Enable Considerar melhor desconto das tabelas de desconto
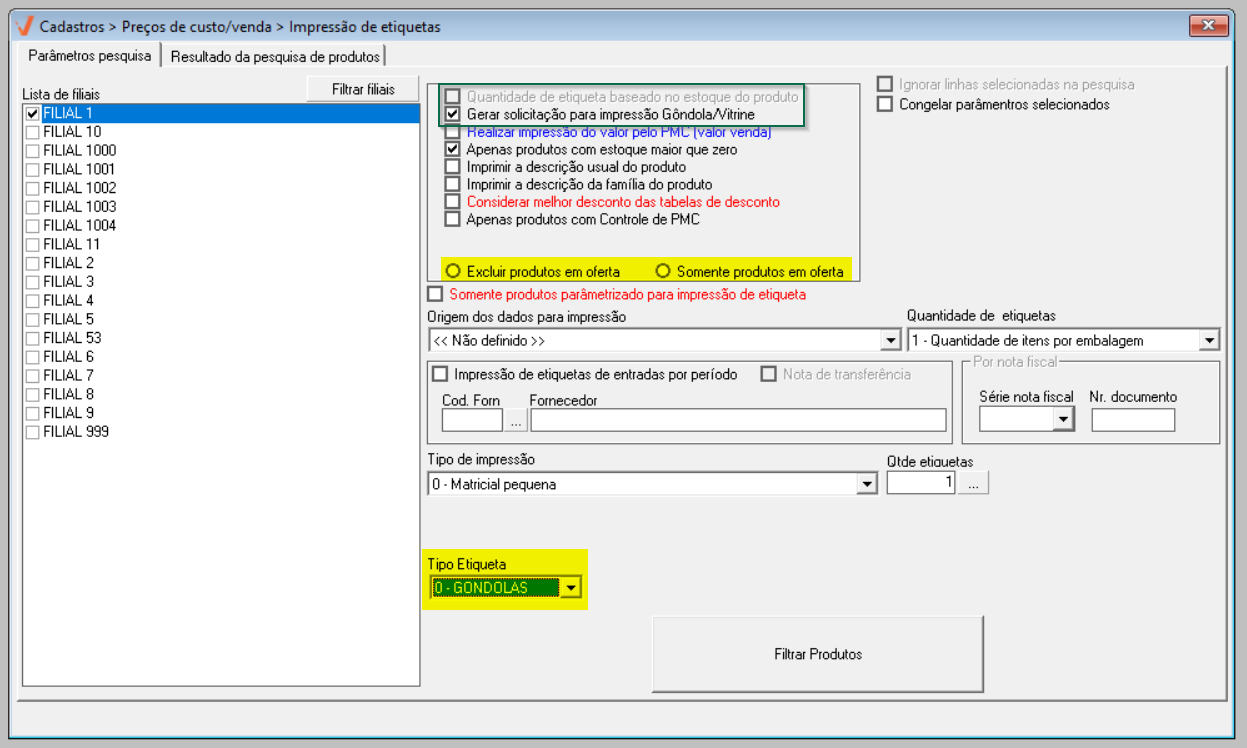Image resolution: width=1247 pixels, height=748 pixels. [453, 202]
